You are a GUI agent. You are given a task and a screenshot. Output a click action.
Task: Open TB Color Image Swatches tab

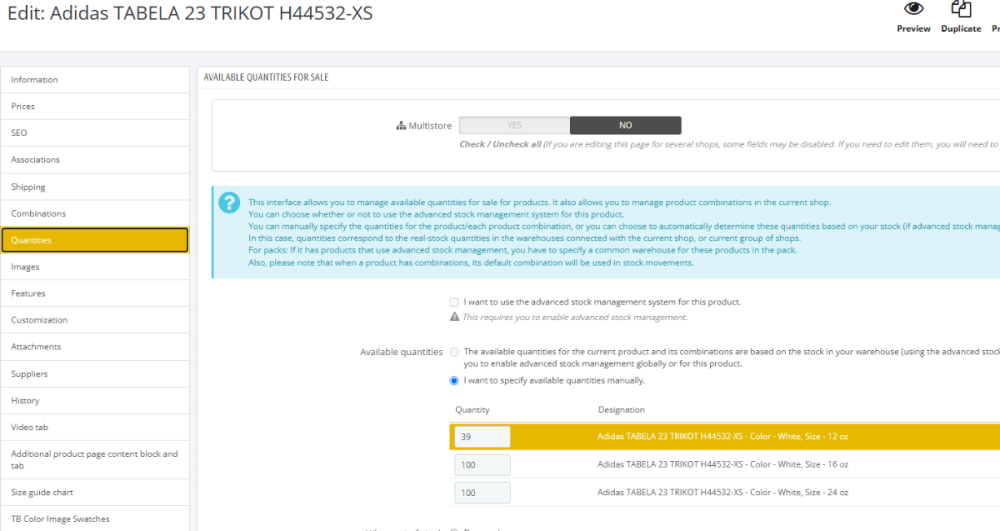point(95,519)
